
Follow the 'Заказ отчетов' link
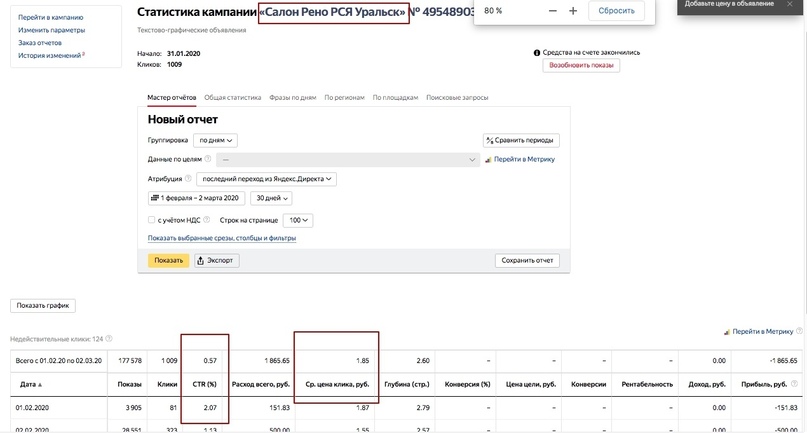(40, 43)
